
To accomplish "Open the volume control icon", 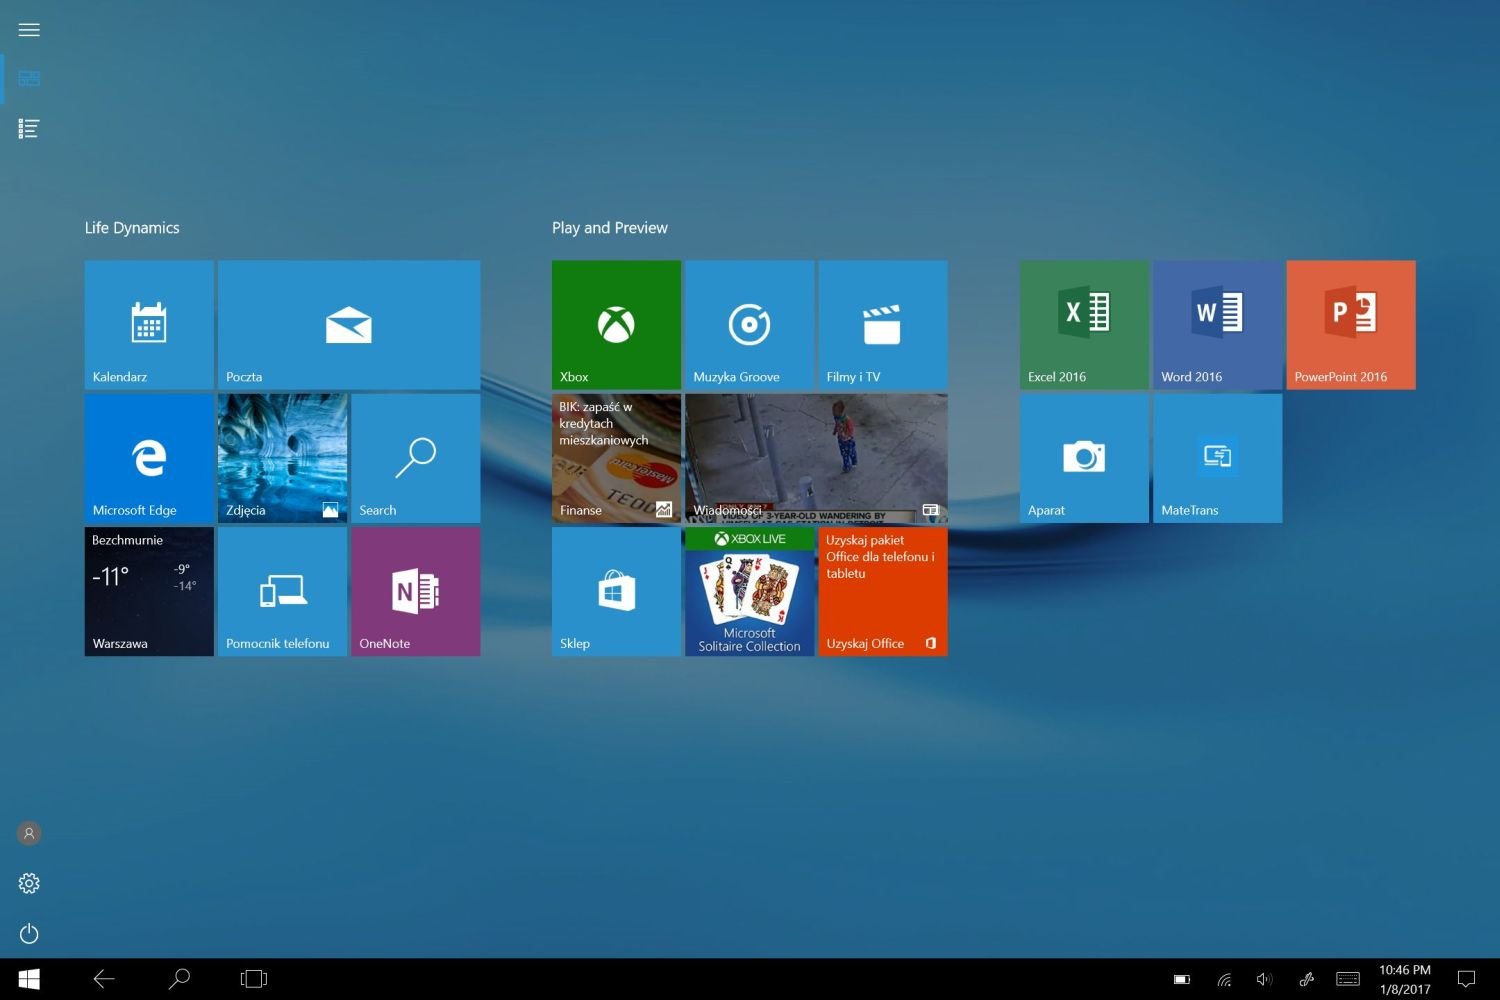I will (1264, 980).
